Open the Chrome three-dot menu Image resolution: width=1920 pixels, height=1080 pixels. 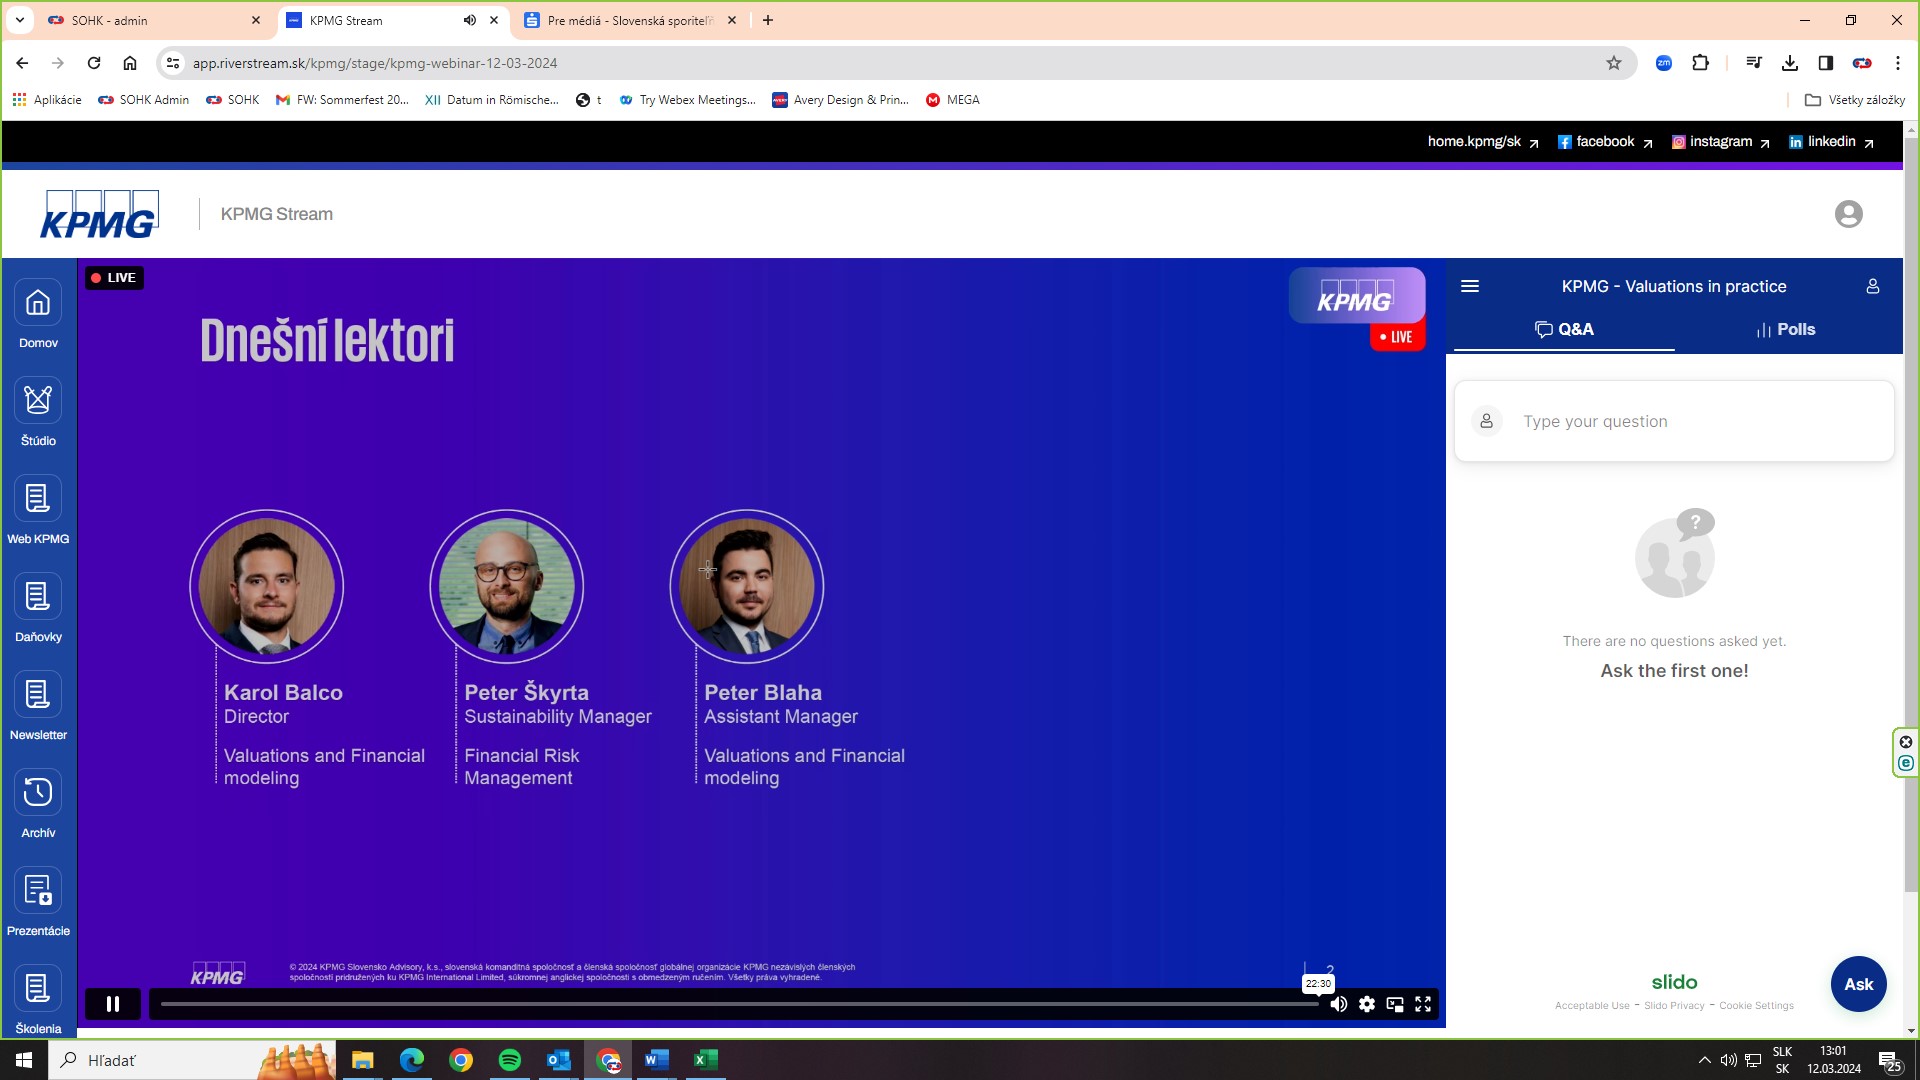tap(1898, 63)
